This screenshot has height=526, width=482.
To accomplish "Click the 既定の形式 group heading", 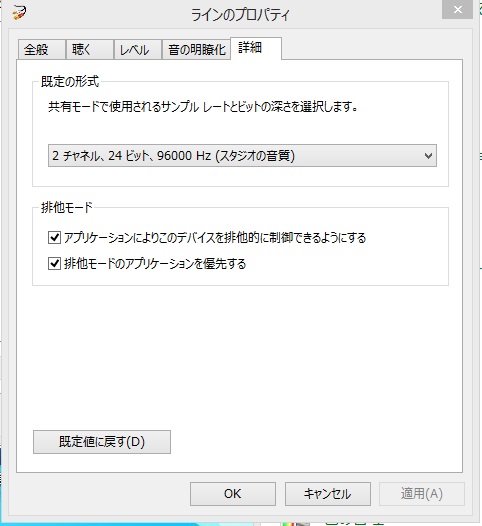I will point(70,81).
